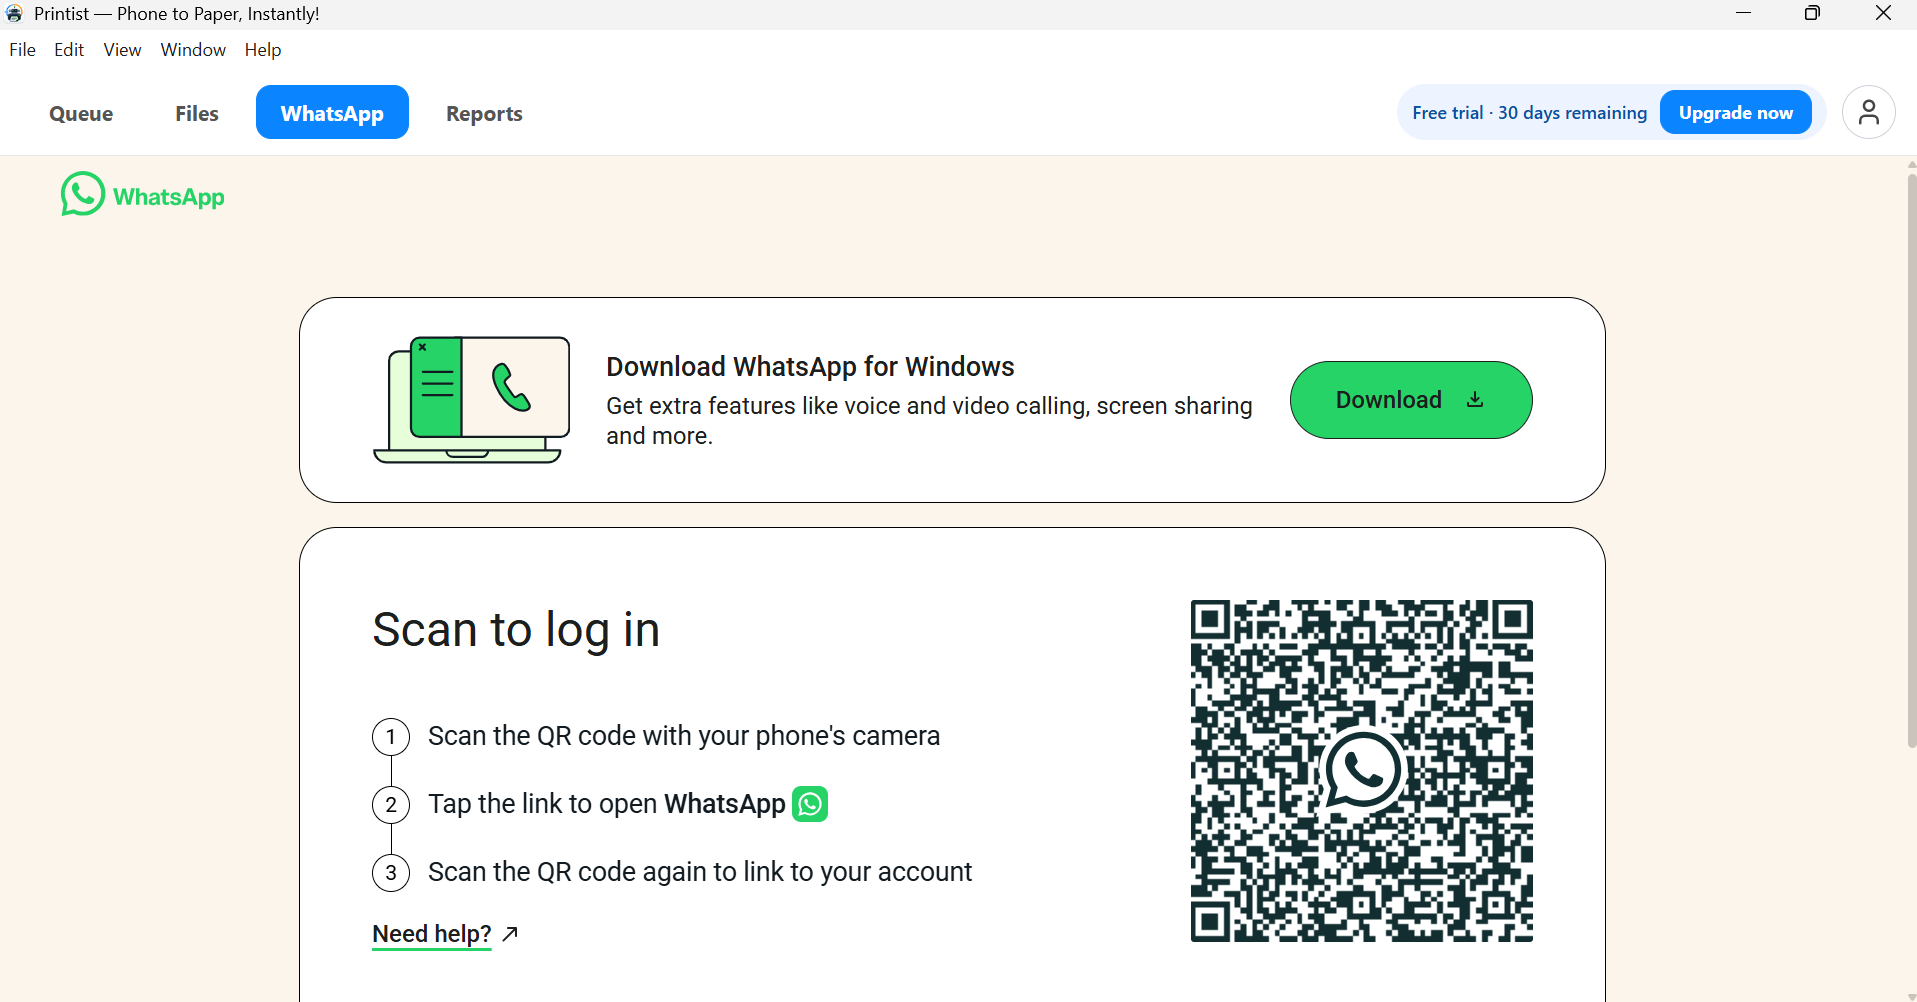Click the QR code image
Screen dimensions: 1917x1002
tap(1362, 771)
